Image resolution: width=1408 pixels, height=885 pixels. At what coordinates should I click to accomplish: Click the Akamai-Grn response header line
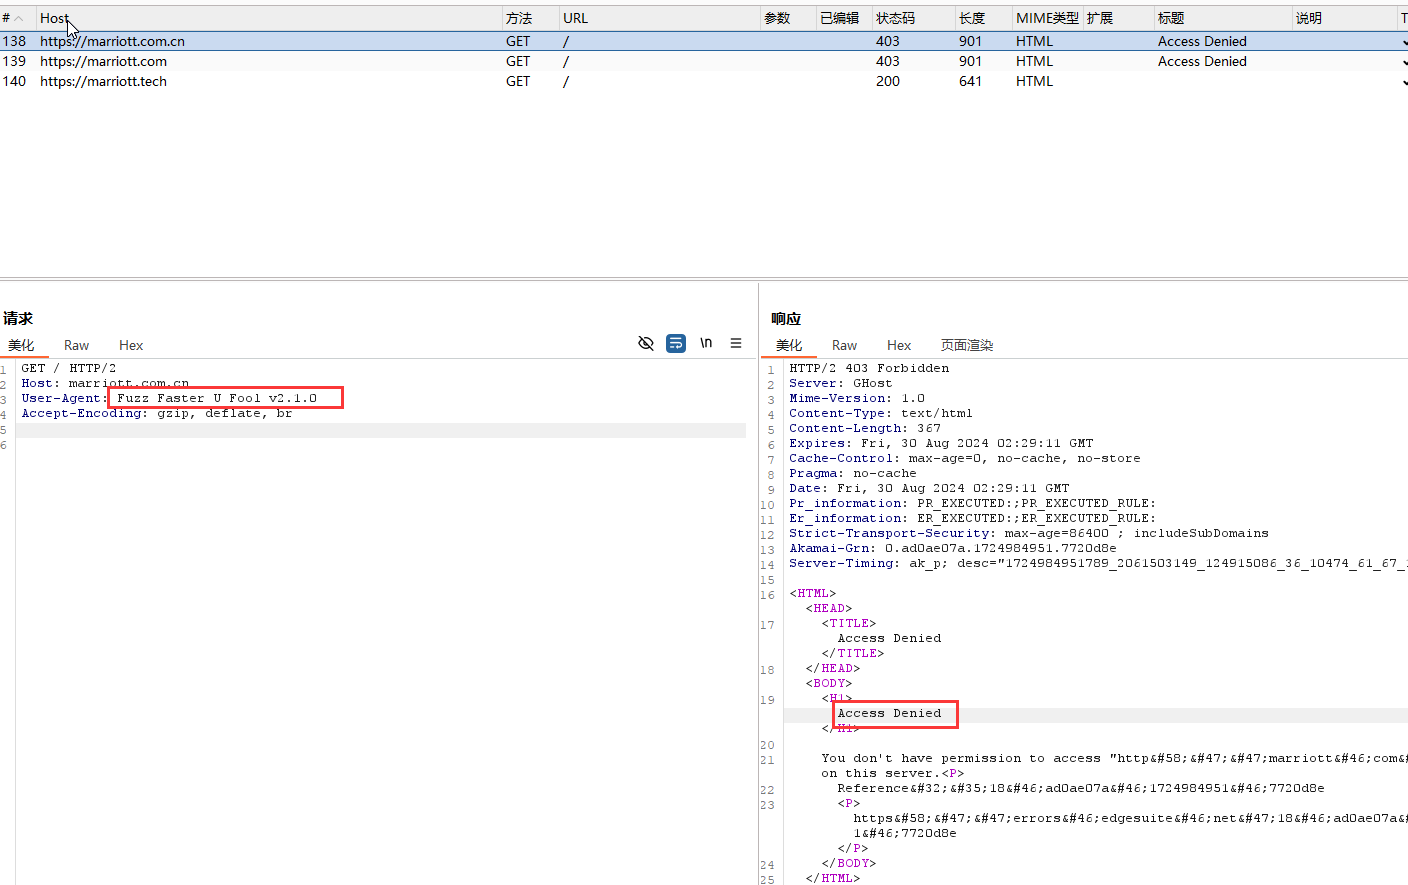(953, 548)
